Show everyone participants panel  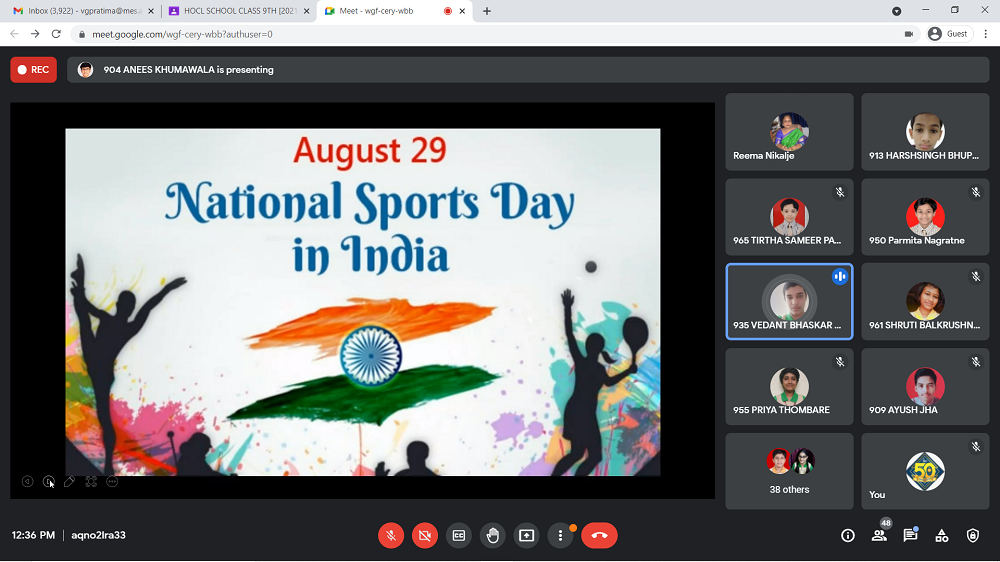tap(879, 536)
